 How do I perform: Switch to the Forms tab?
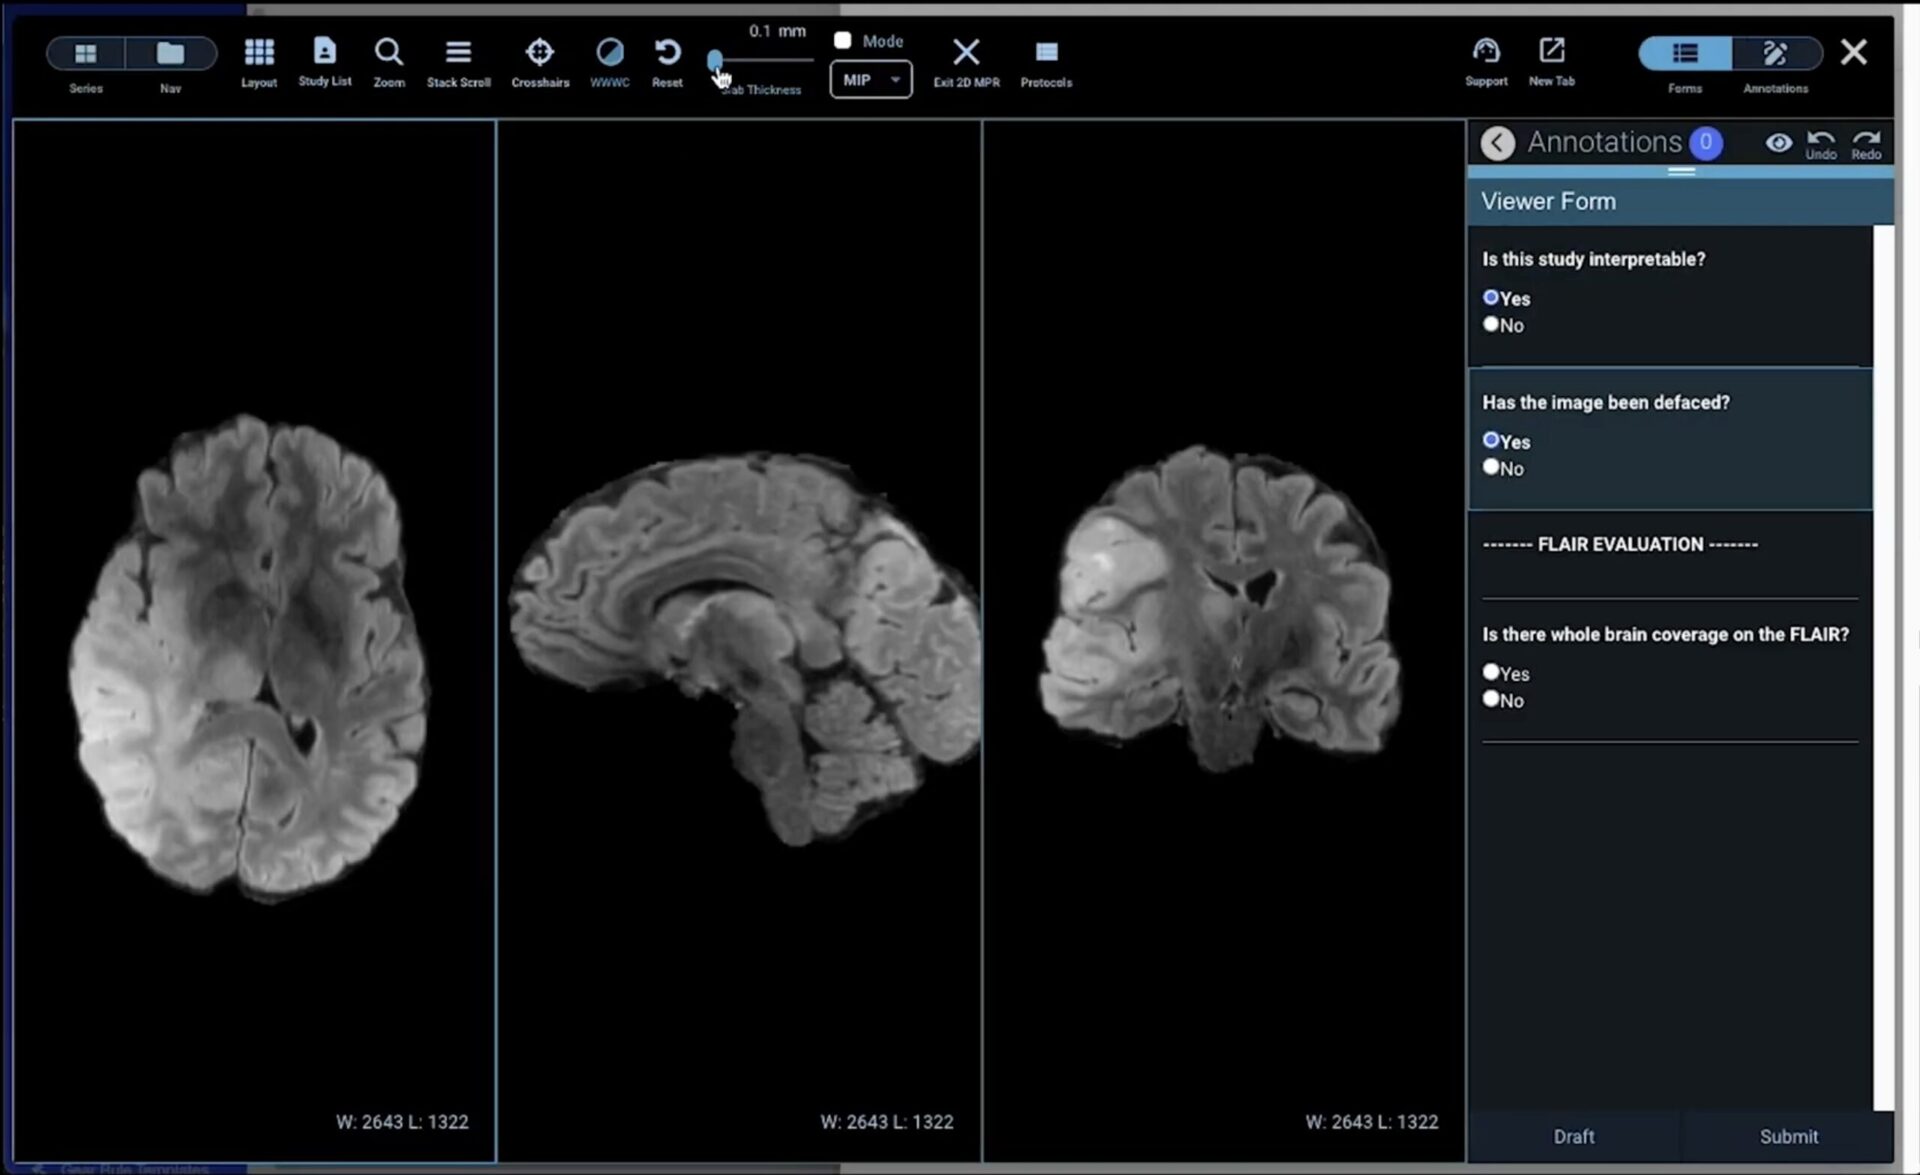point(1685,54)
